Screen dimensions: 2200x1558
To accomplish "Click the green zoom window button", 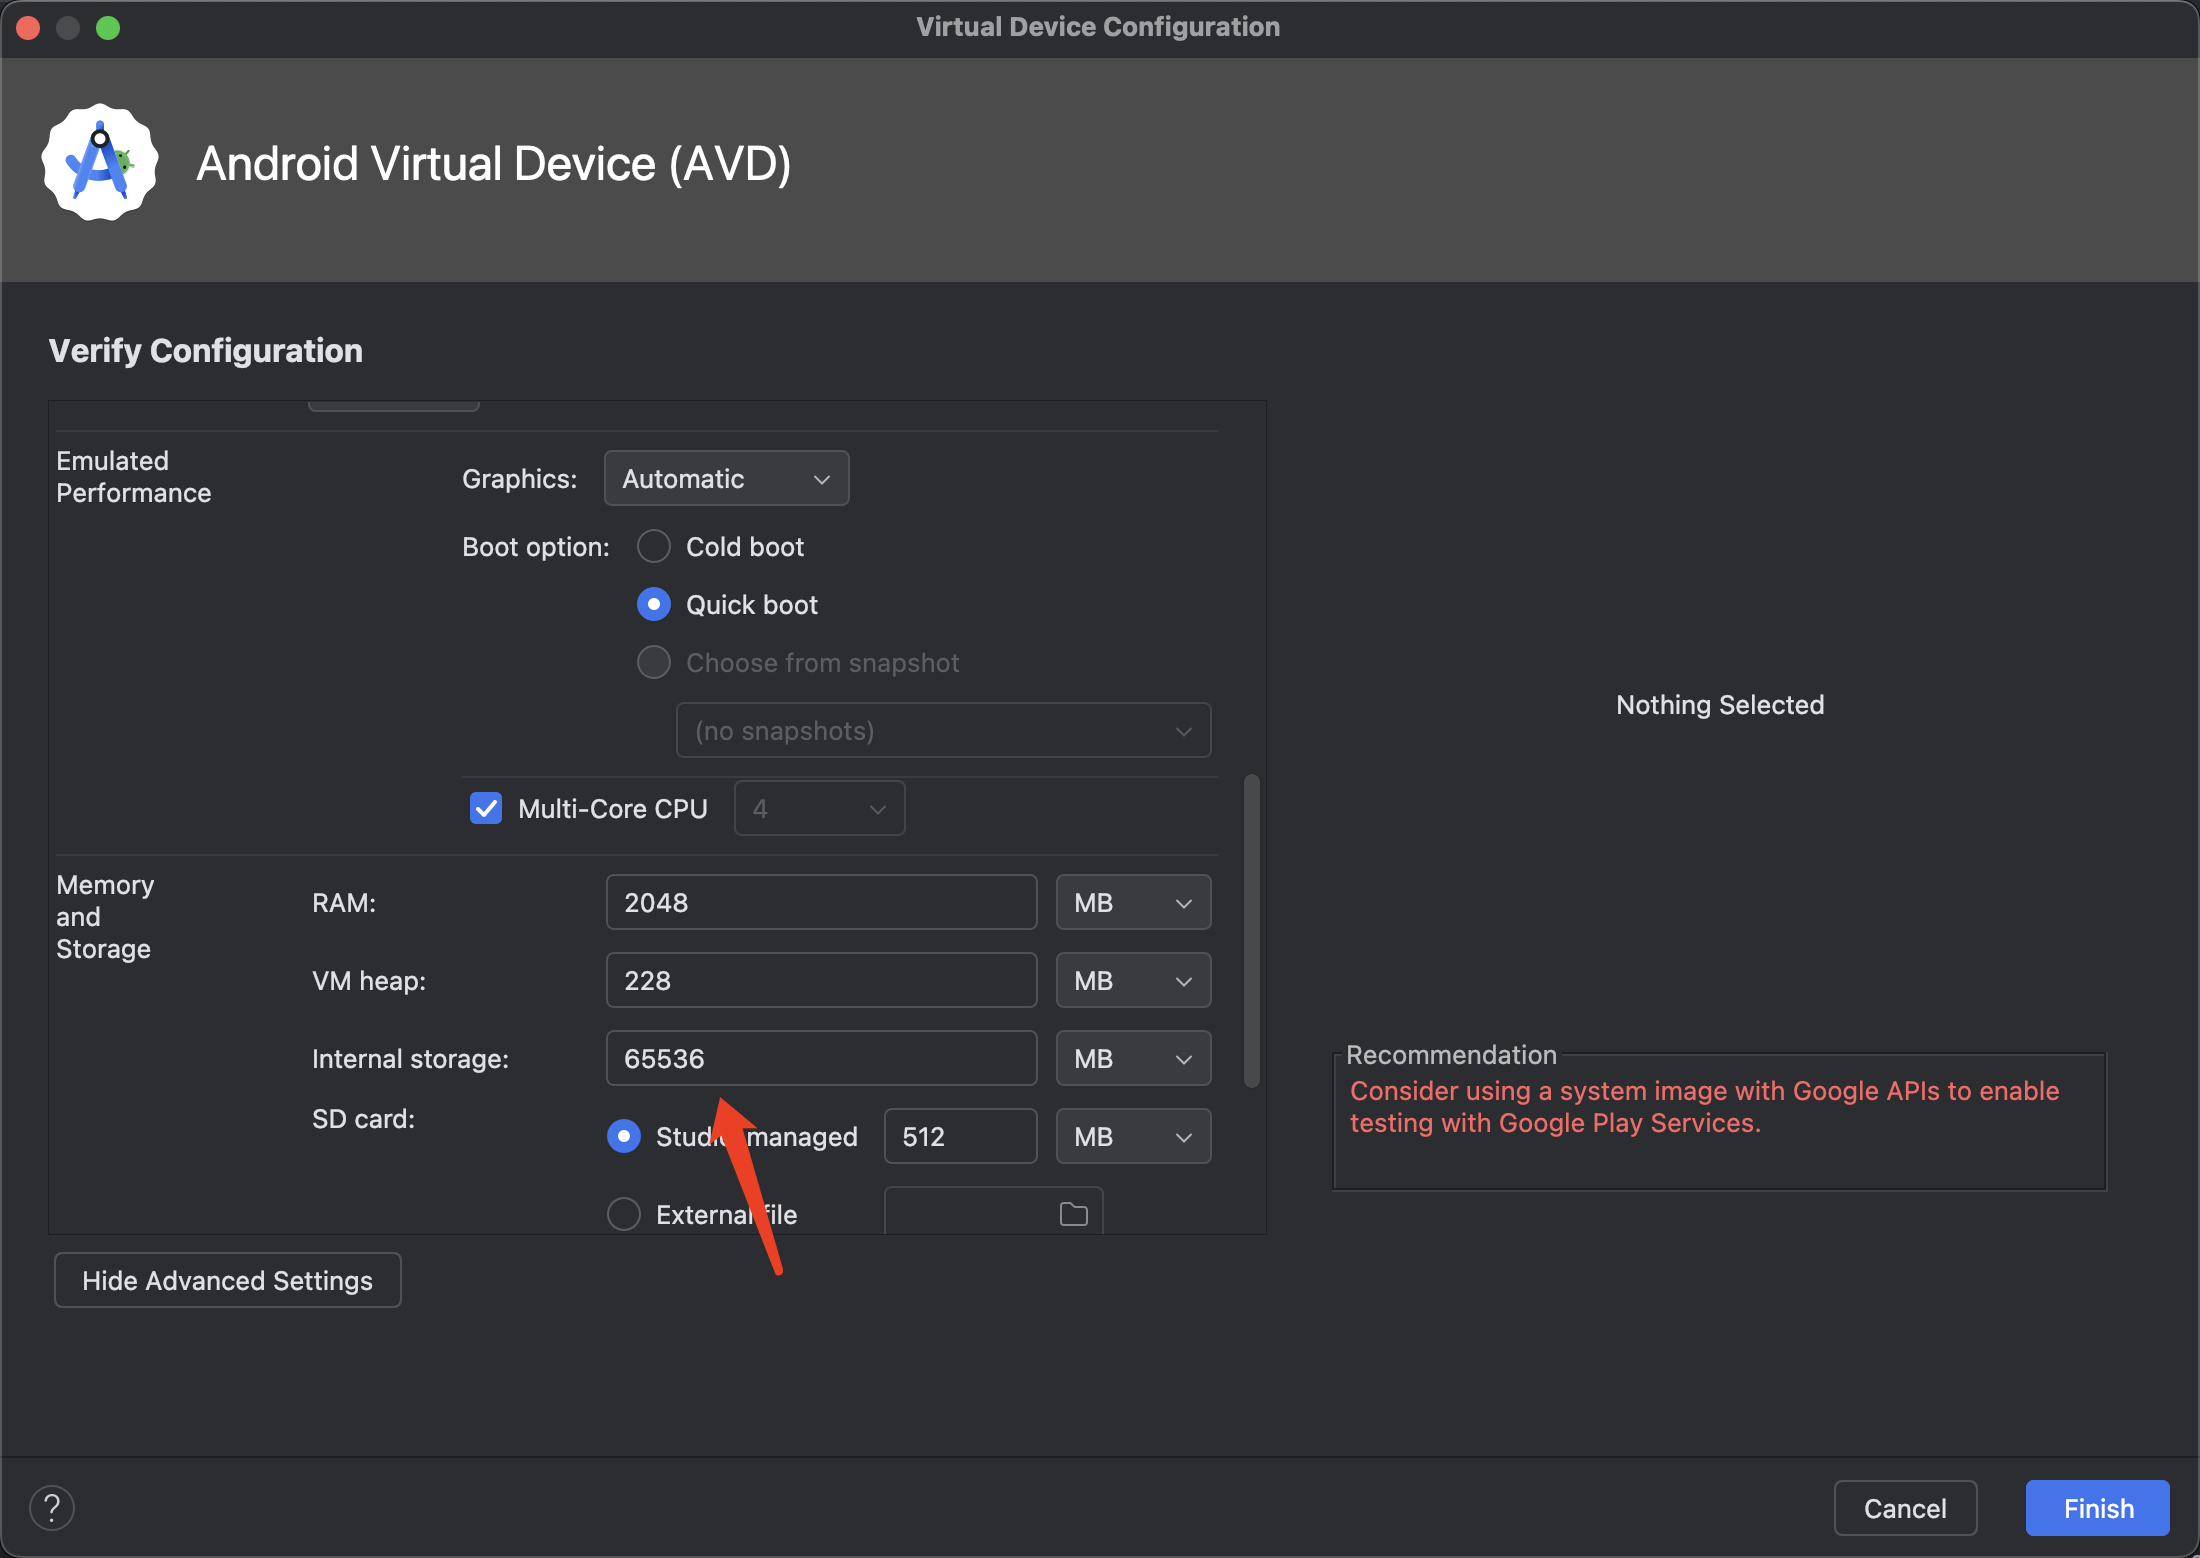I will pyautogui.click(x=108, y=28).
